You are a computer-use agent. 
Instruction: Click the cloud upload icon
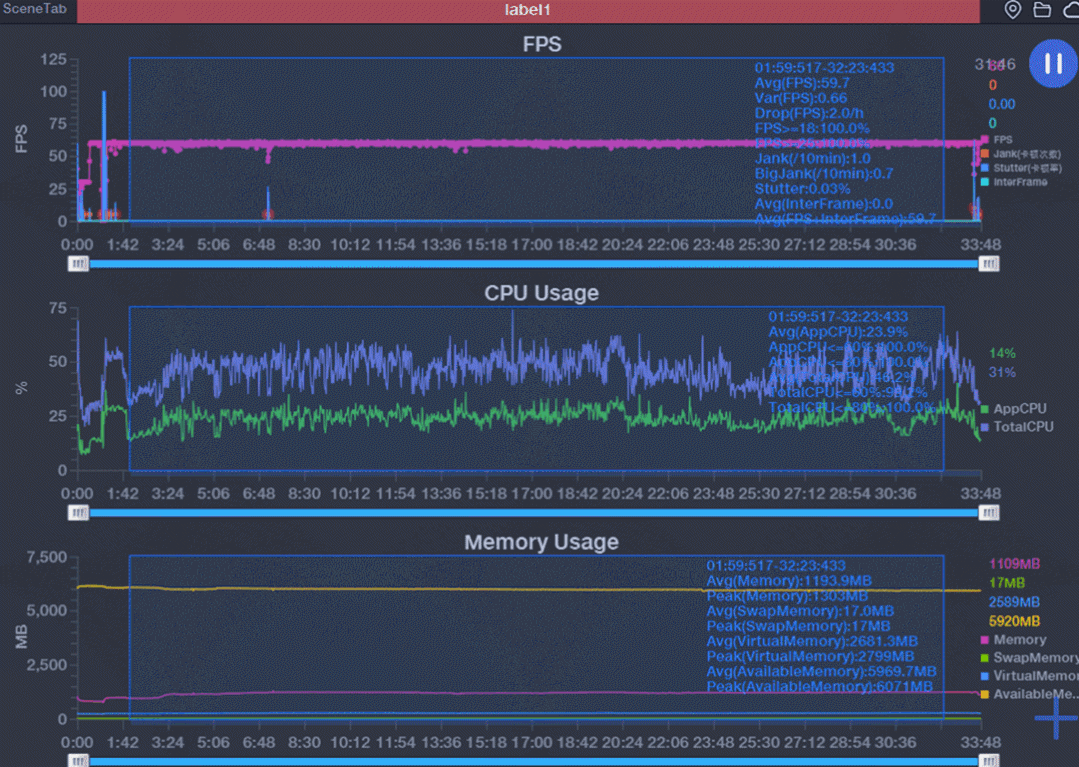tap(1071, 10)
